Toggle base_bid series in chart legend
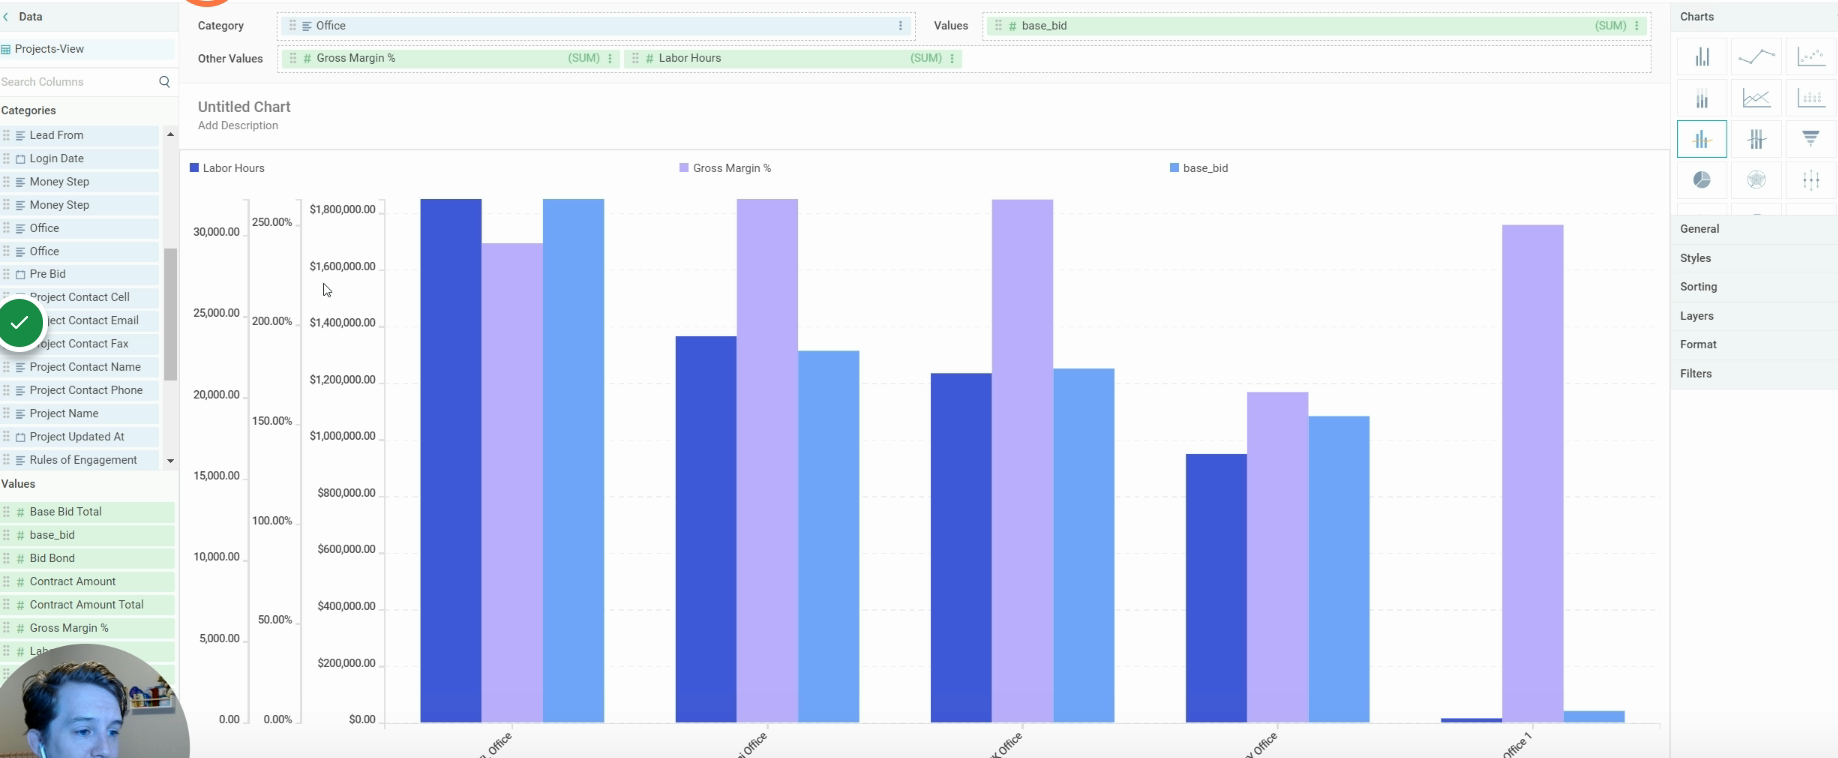Viewport: 1838px width, 758px height. coord(1199,168)
